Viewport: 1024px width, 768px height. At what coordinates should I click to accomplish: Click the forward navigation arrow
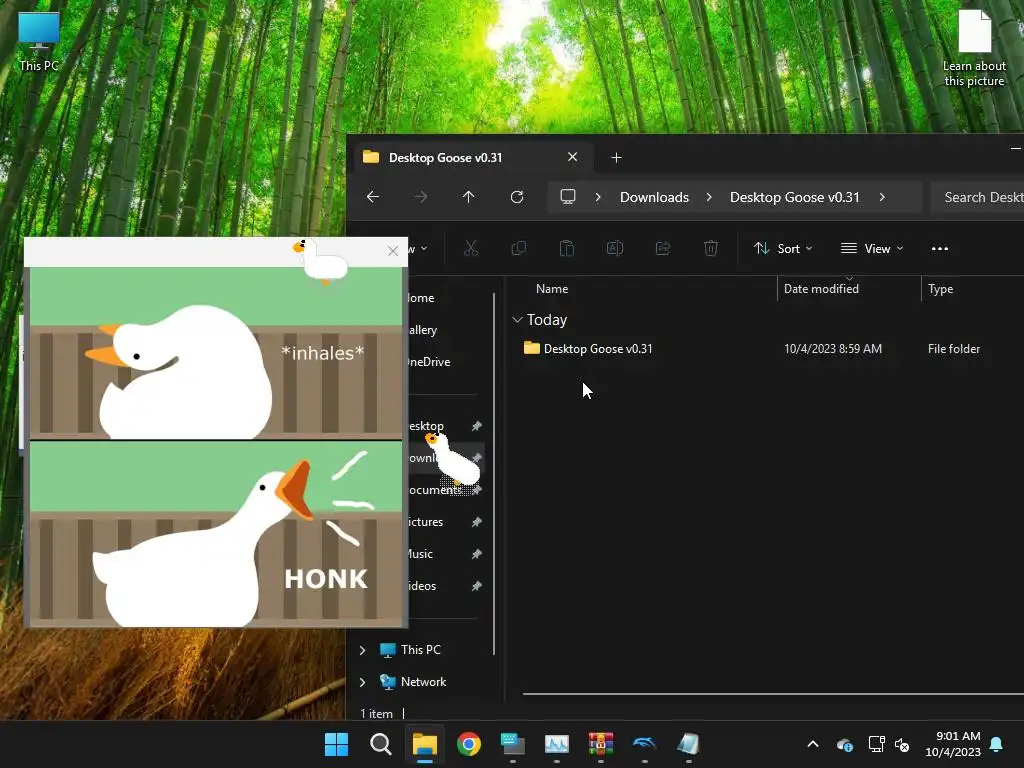421,197
